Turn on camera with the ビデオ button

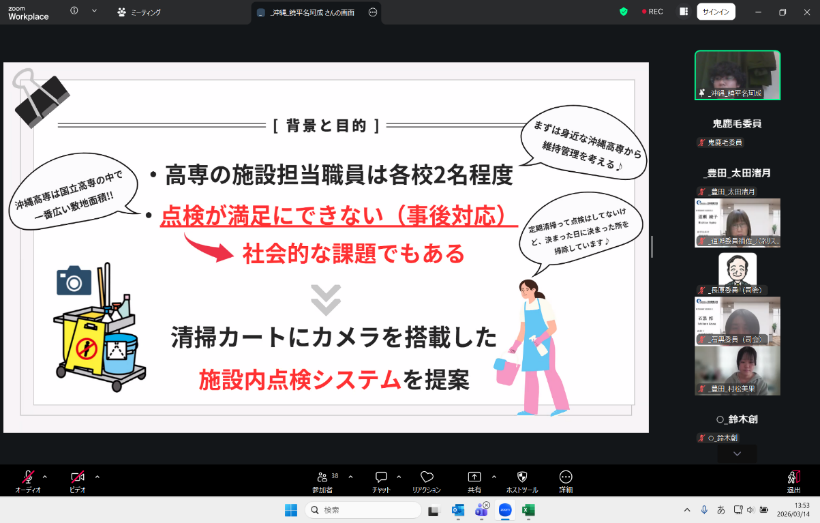coord(77,478)
